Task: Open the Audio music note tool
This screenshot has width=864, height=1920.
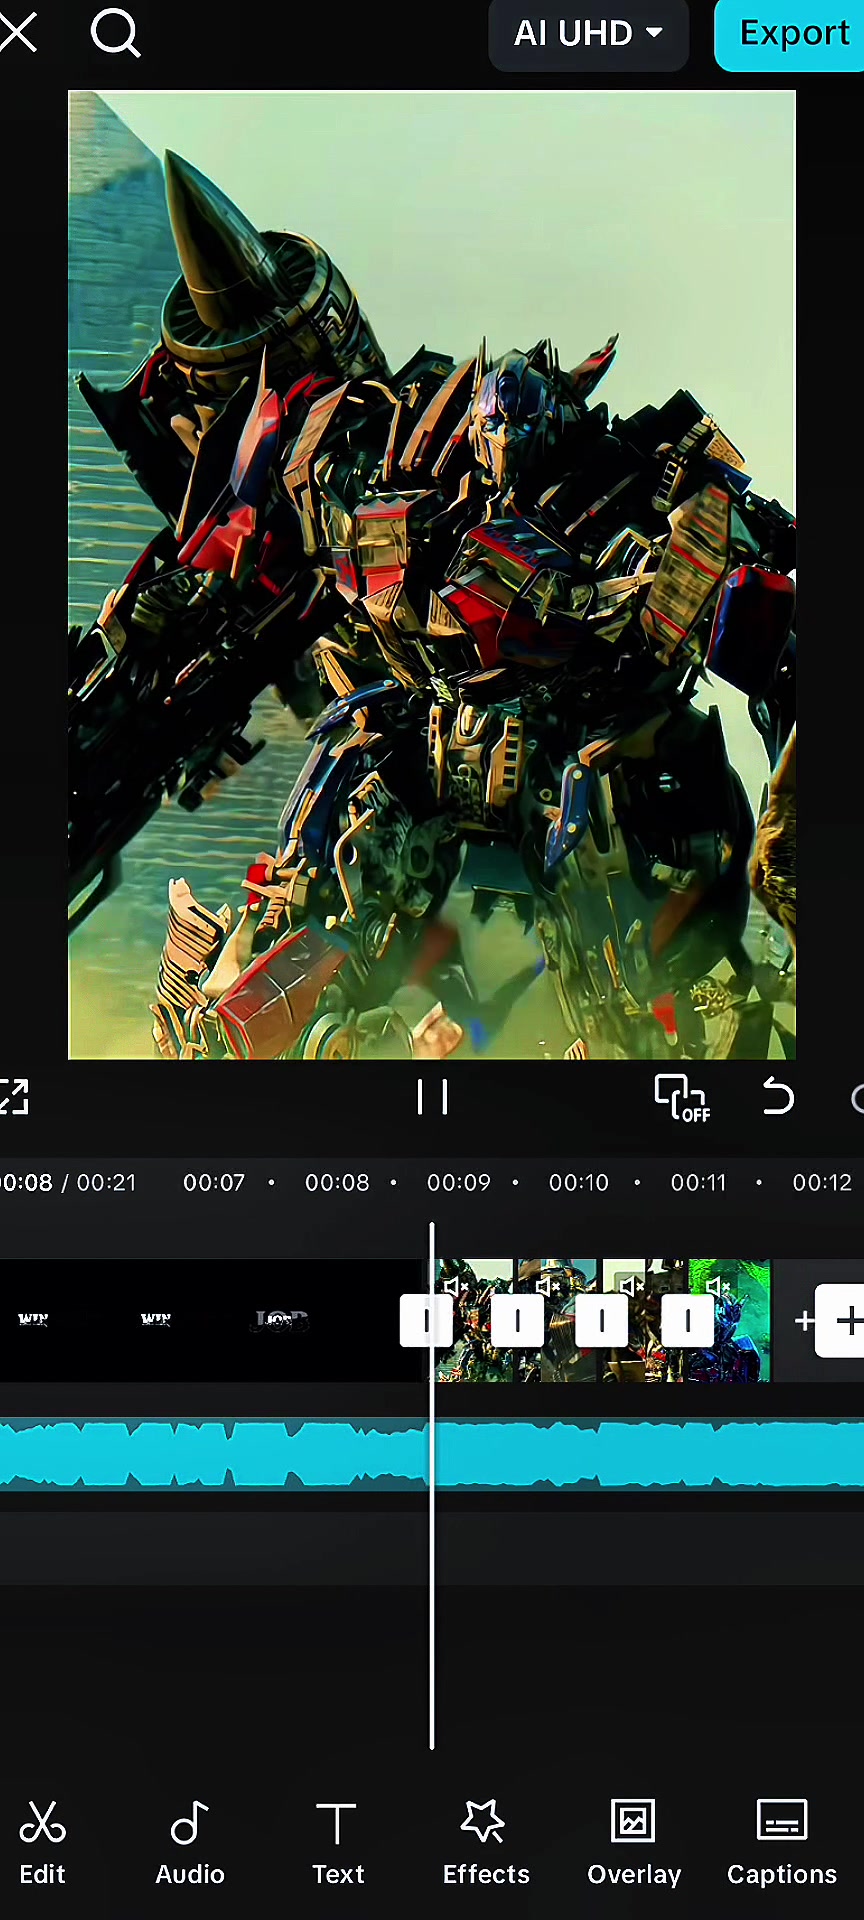Action: (x=190, y=1842)
